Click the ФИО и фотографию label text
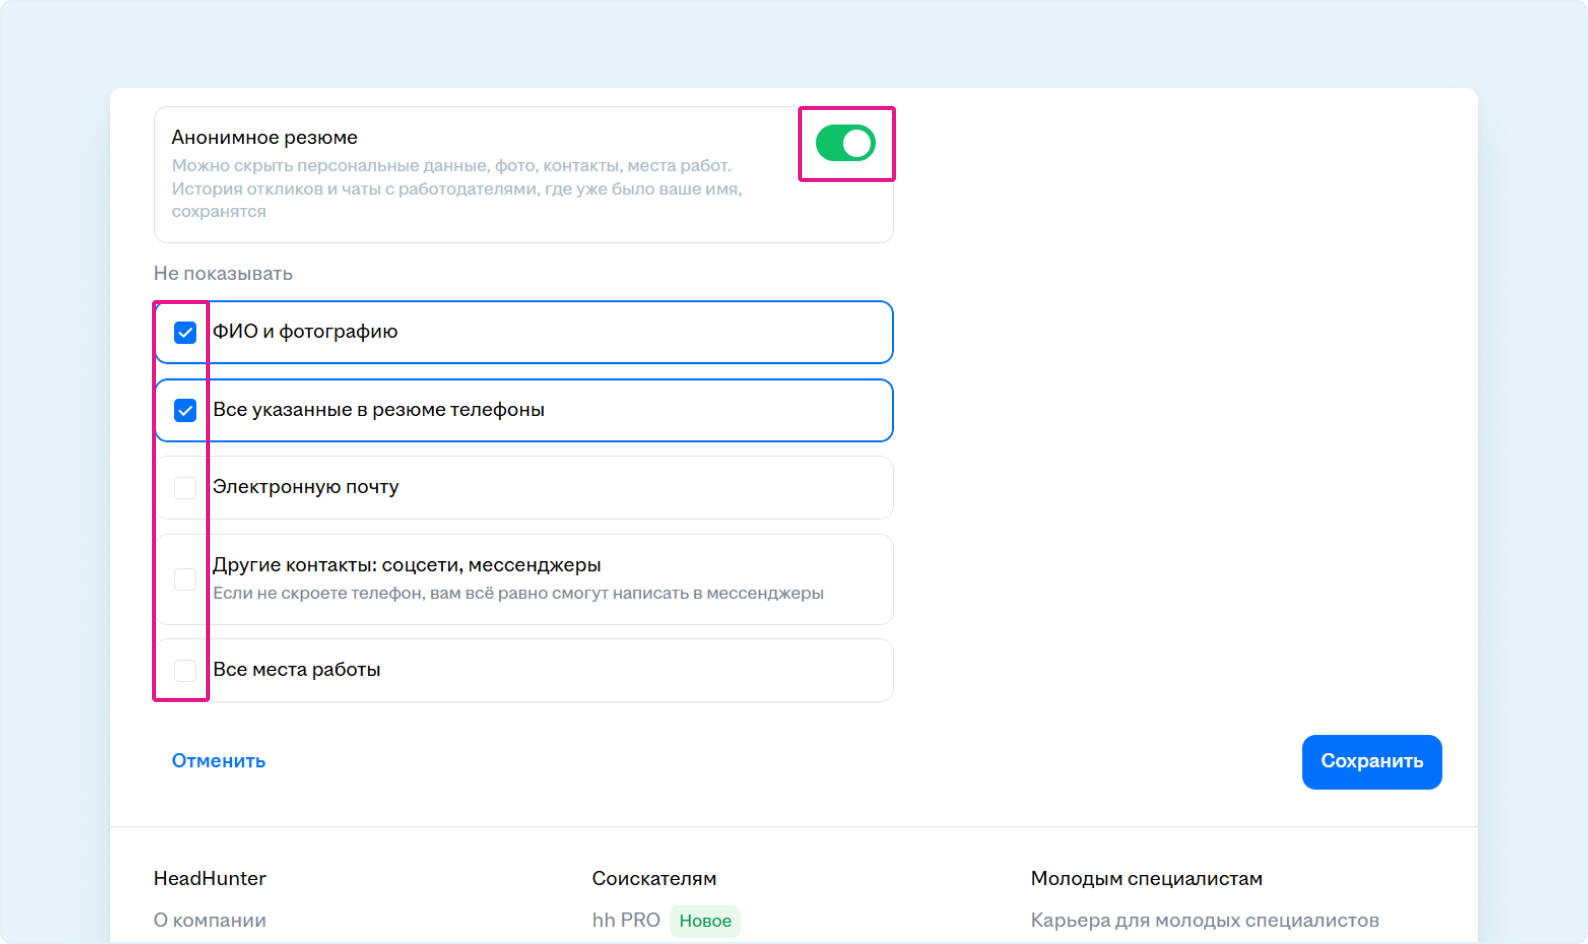The width and height of the screenshot is (1588, 944). [305, 332]
